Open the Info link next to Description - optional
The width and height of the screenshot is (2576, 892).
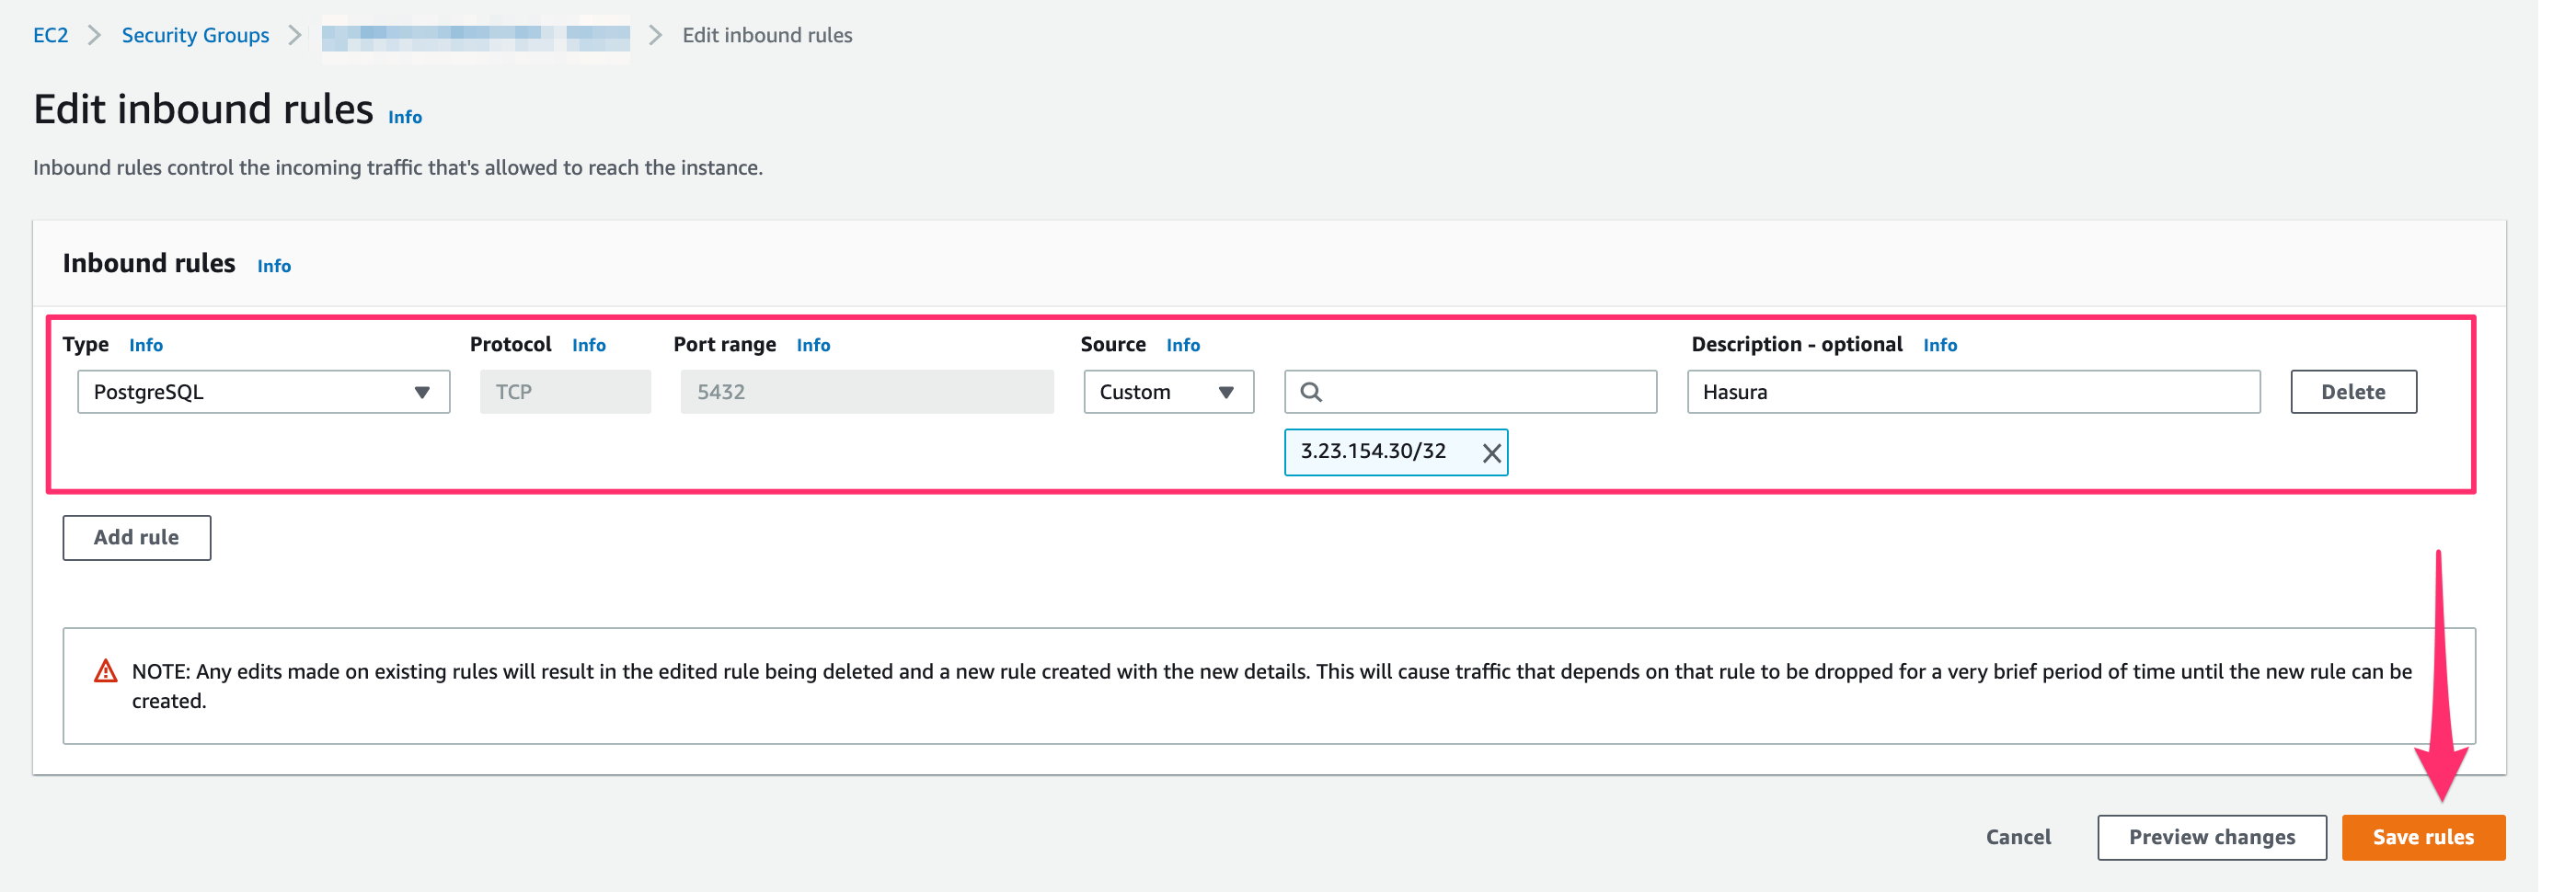[x=1939, y=345]
